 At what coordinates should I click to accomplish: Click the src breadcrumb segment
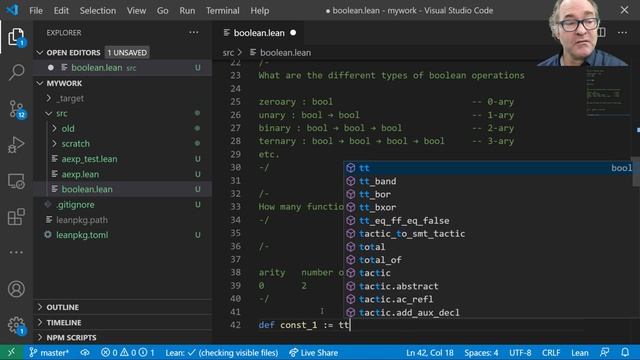(228, 53)
